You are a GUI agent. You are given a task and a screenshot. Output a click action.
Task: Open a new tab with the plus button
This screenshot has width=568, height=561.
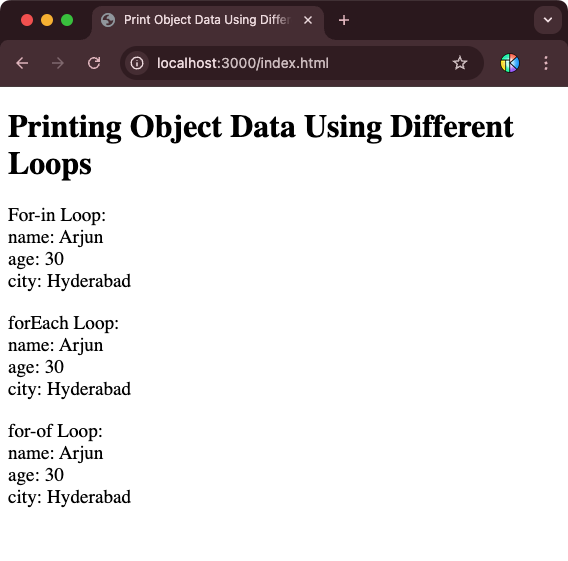344,20
